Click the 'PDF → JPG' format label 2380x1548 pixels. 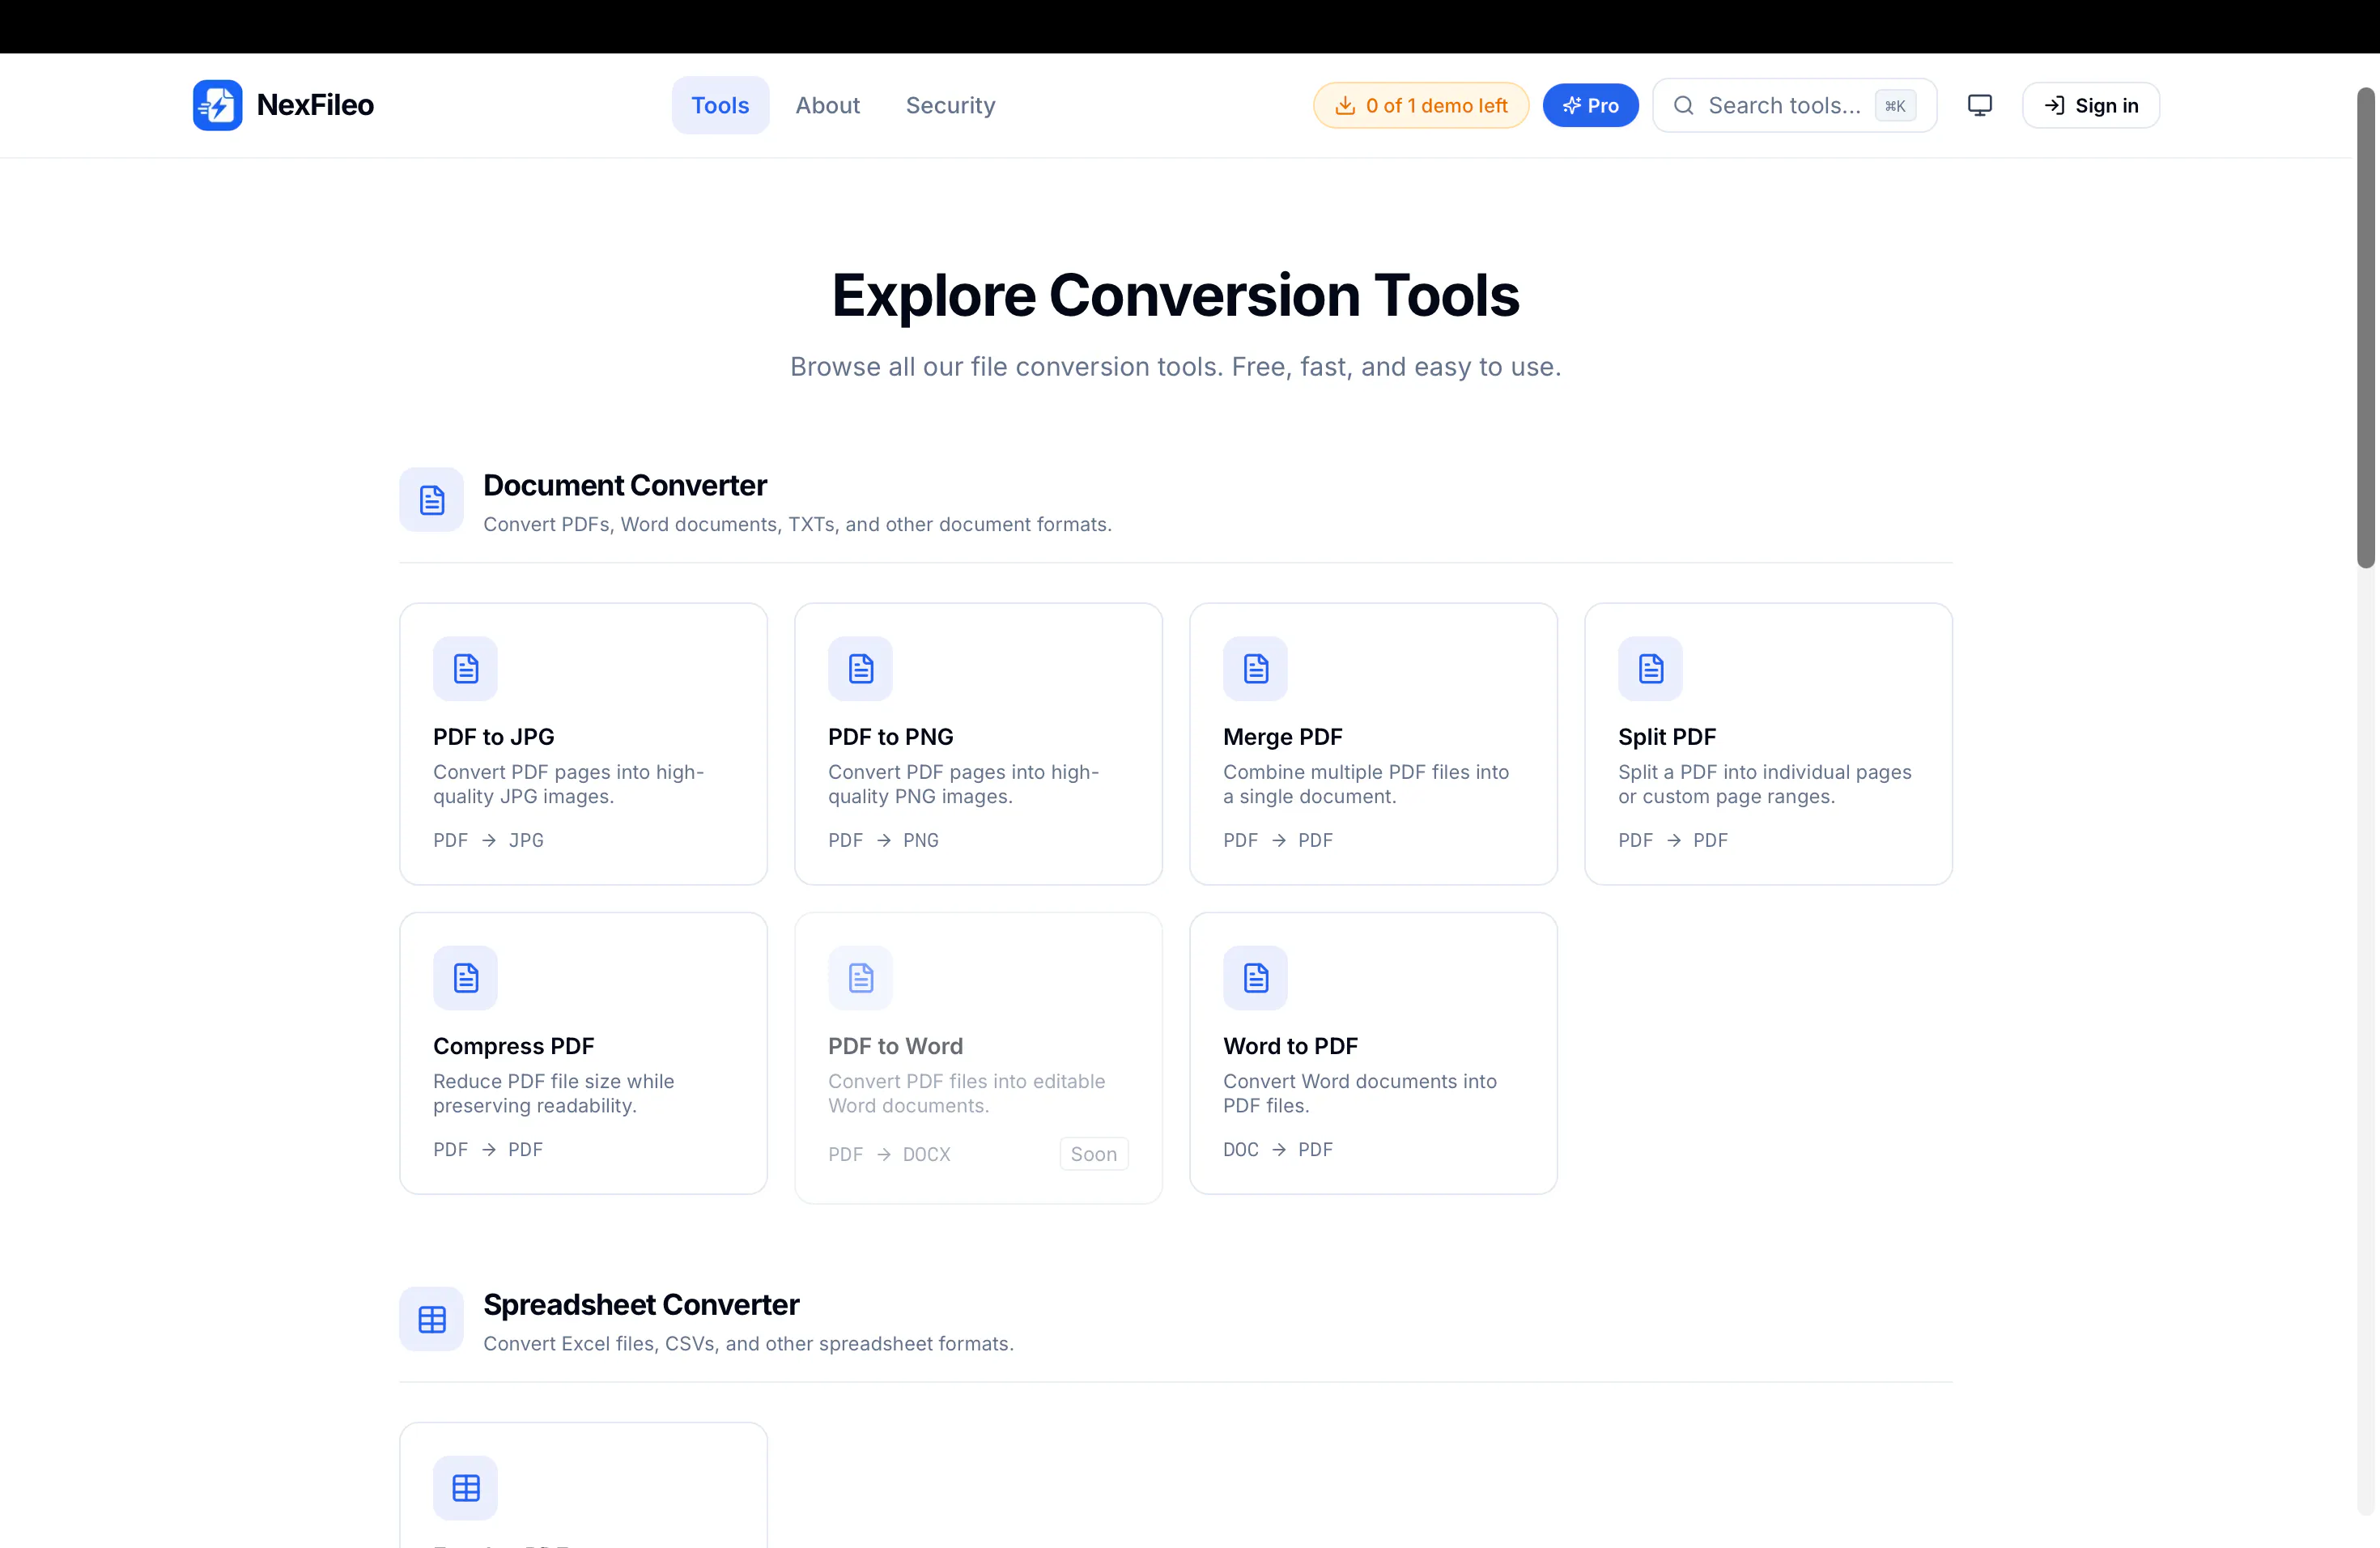click(x=488, y=840)
